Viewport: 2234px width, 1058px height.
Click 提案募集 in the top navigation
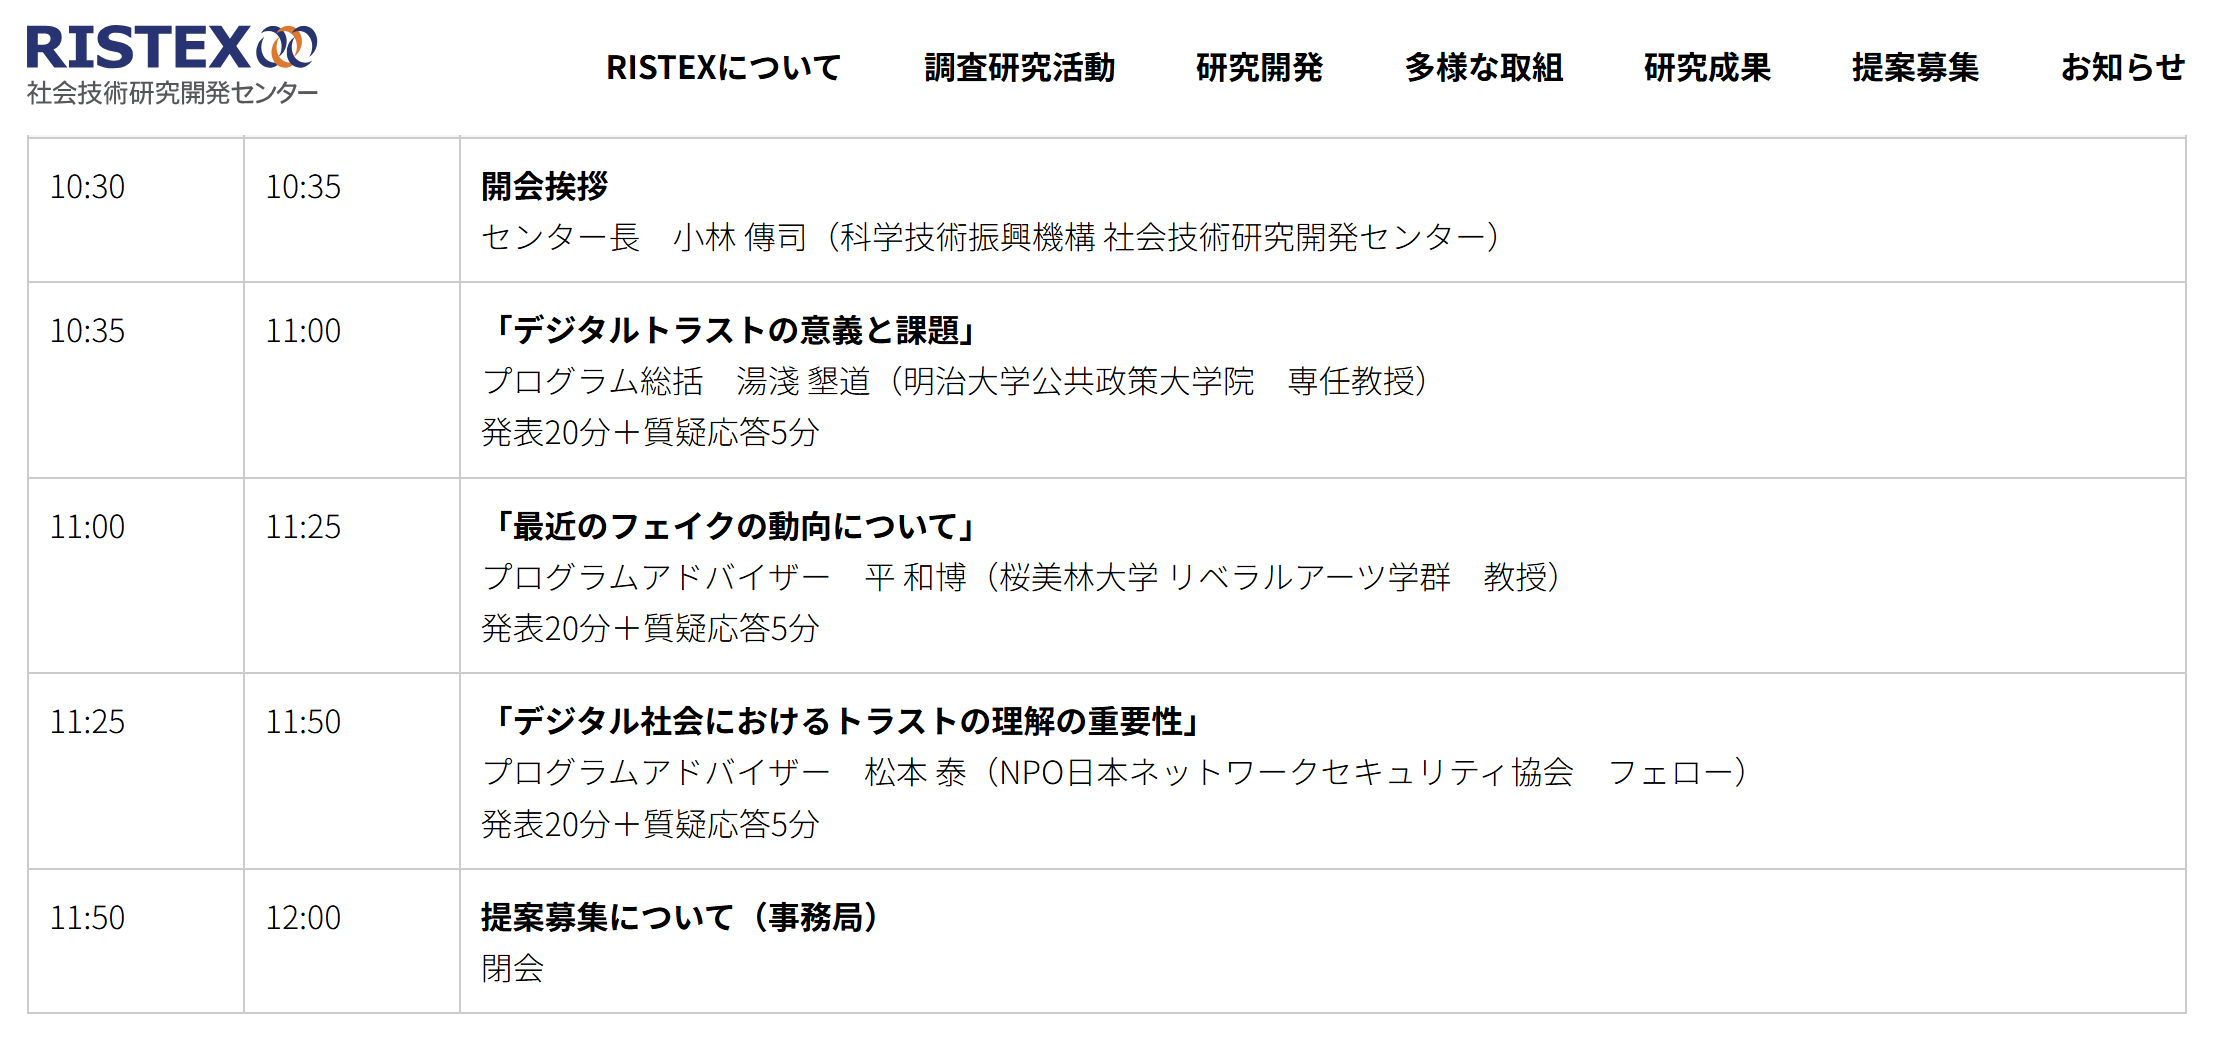point(1915,68)
